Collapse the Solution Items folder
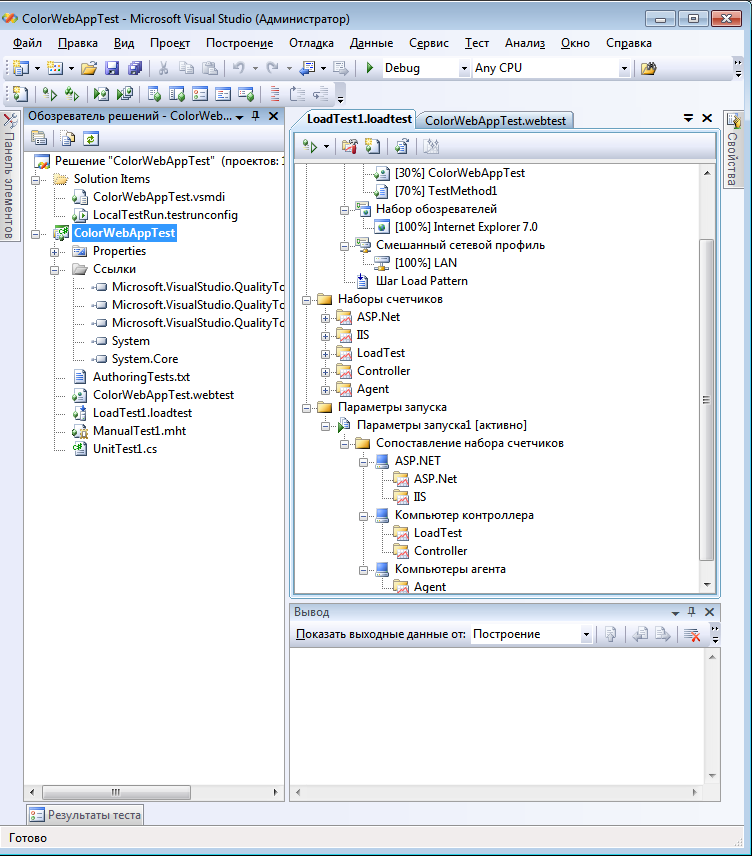 (35, 180)
